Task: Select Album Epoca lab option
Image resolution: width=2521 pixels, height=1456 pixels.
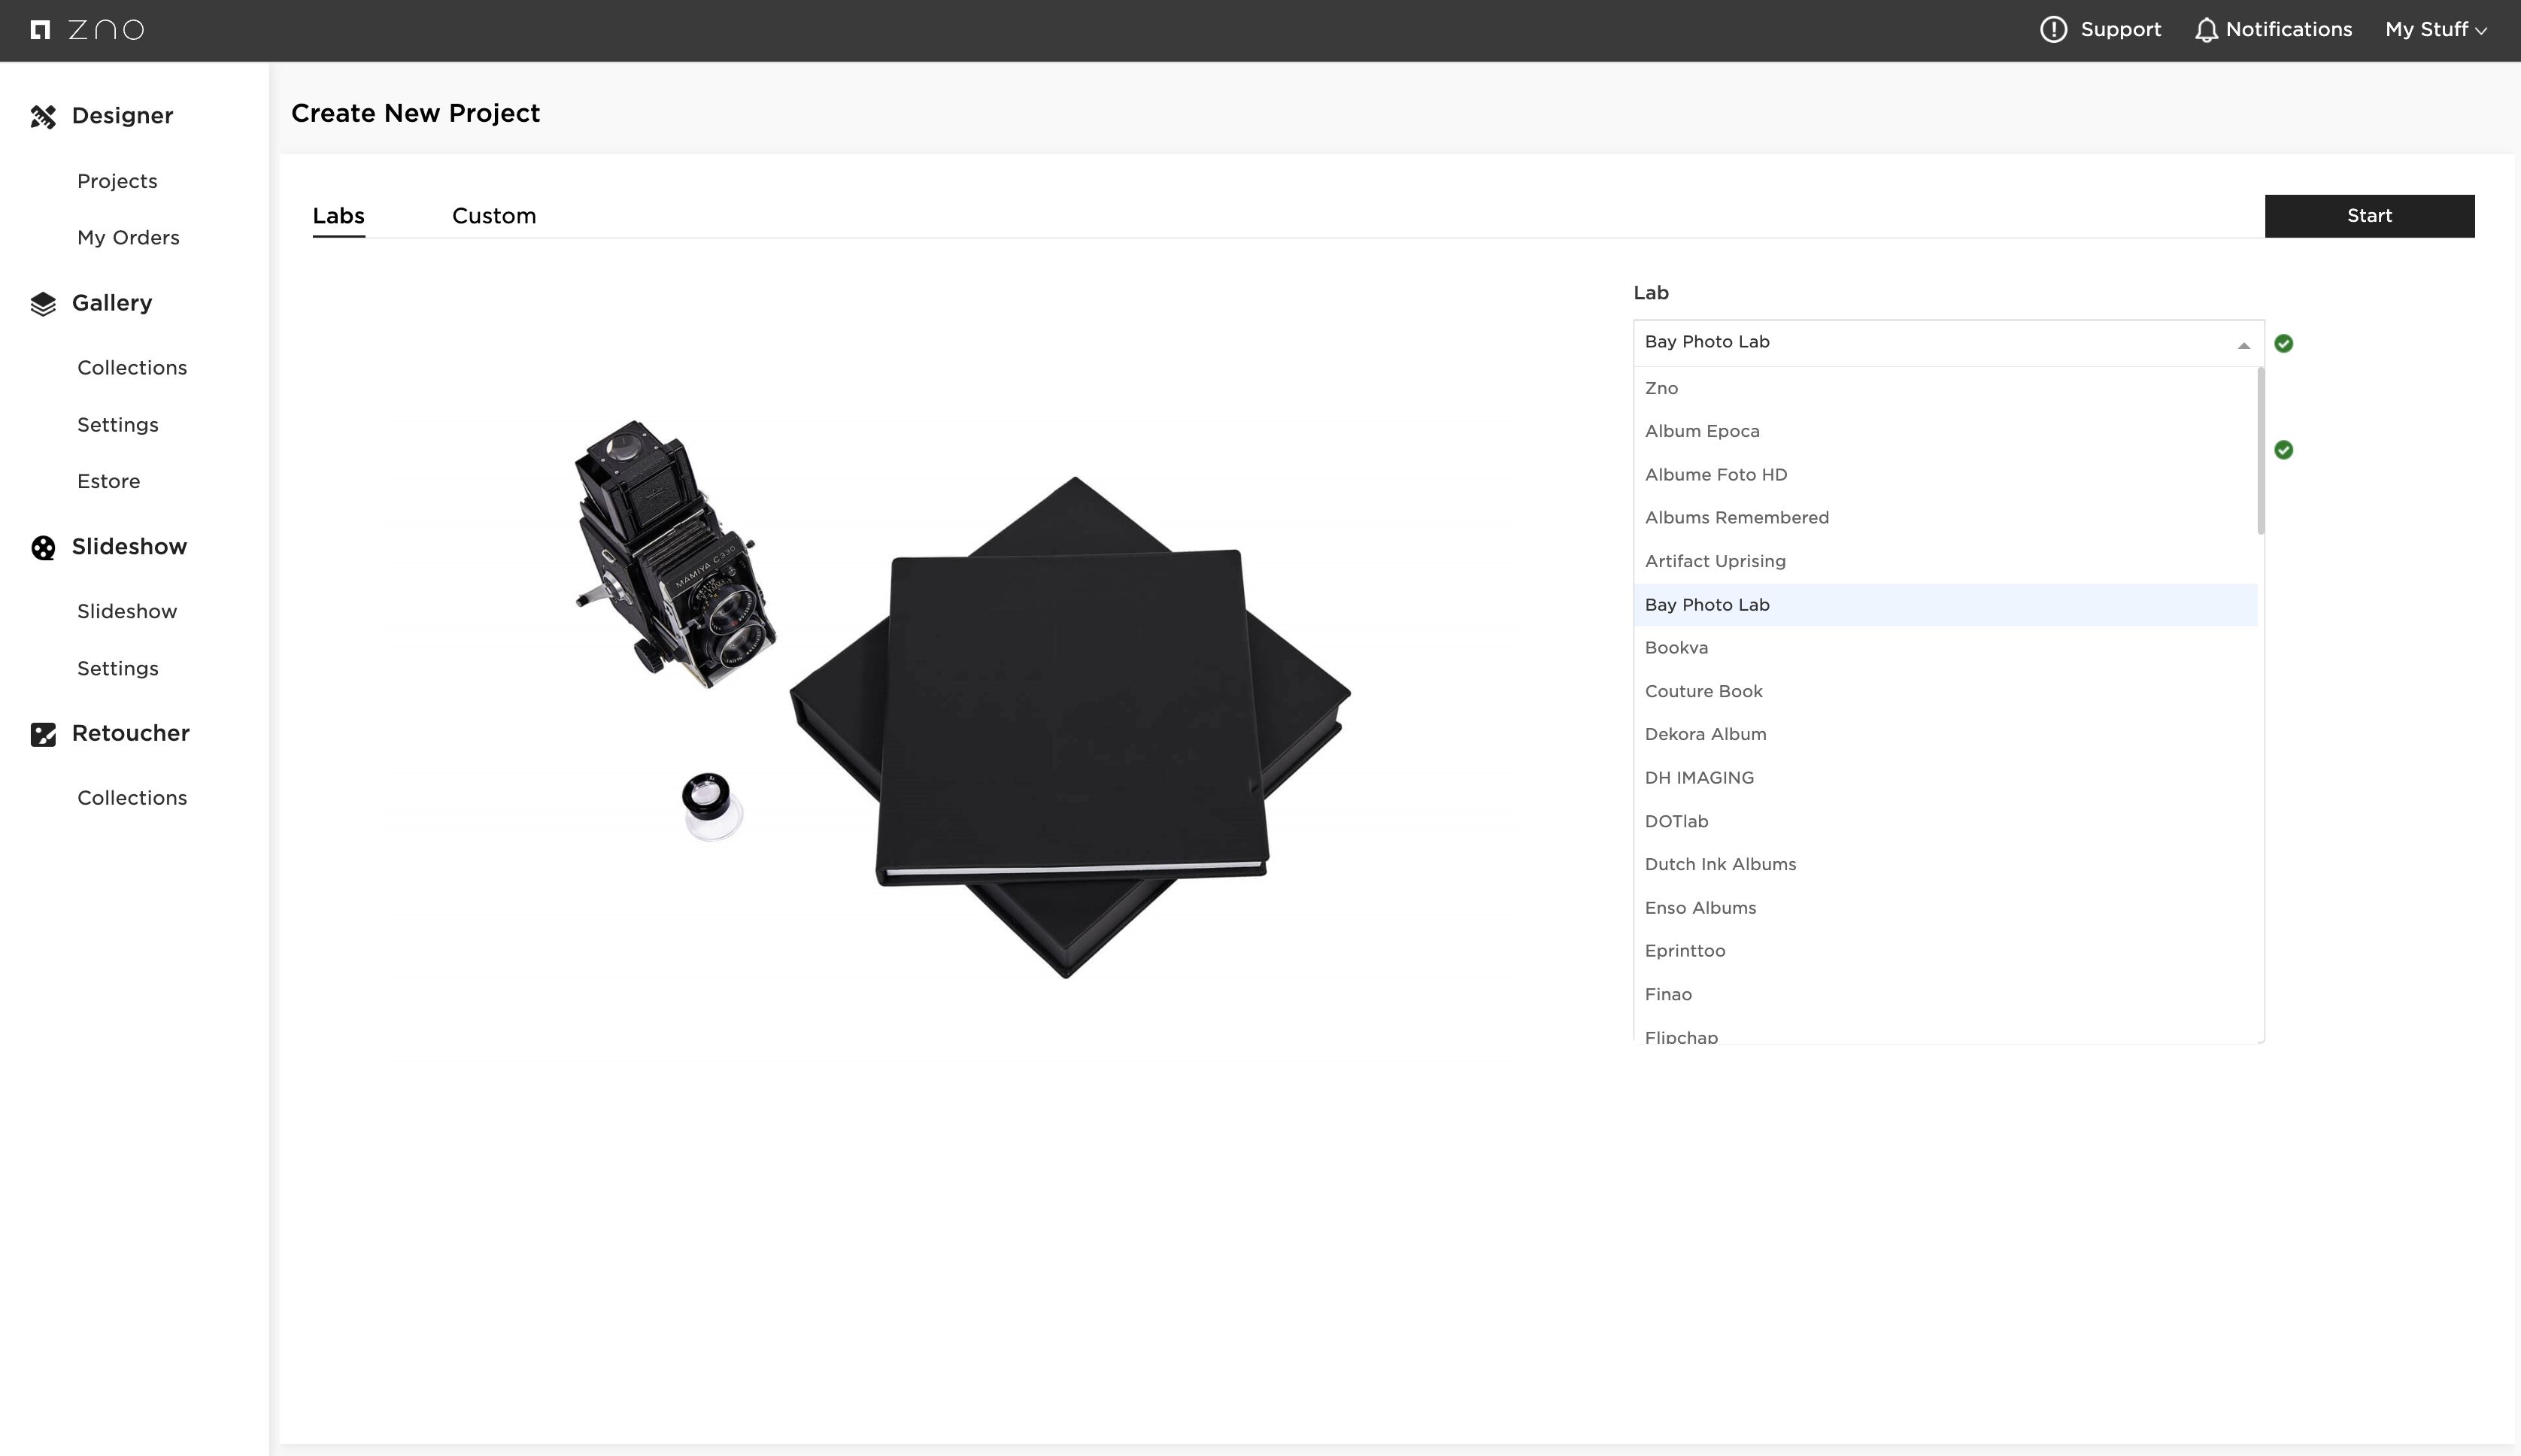Action: click(1945, 431)
